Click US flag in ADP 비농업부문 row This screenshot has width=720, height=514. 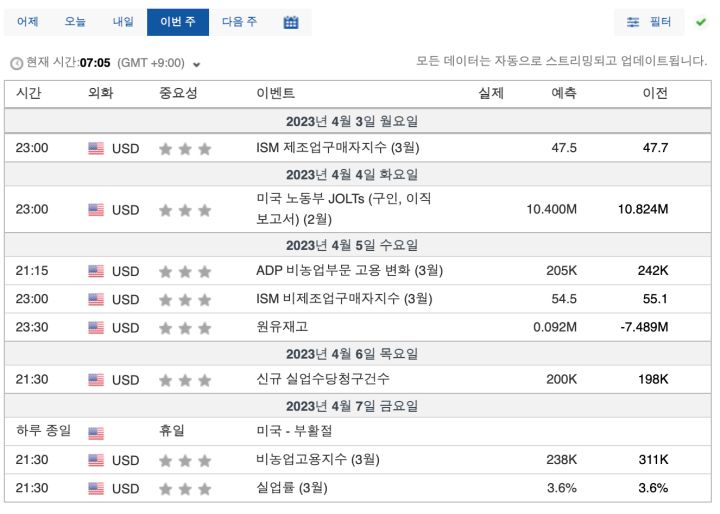click(x=96, y=271)
